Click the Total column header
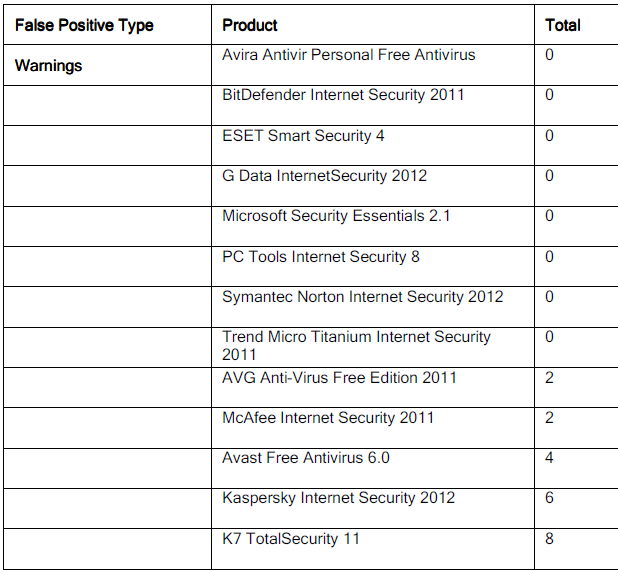Image resolution: width=618 pixels, height=570 pixels. coord(563,26)
